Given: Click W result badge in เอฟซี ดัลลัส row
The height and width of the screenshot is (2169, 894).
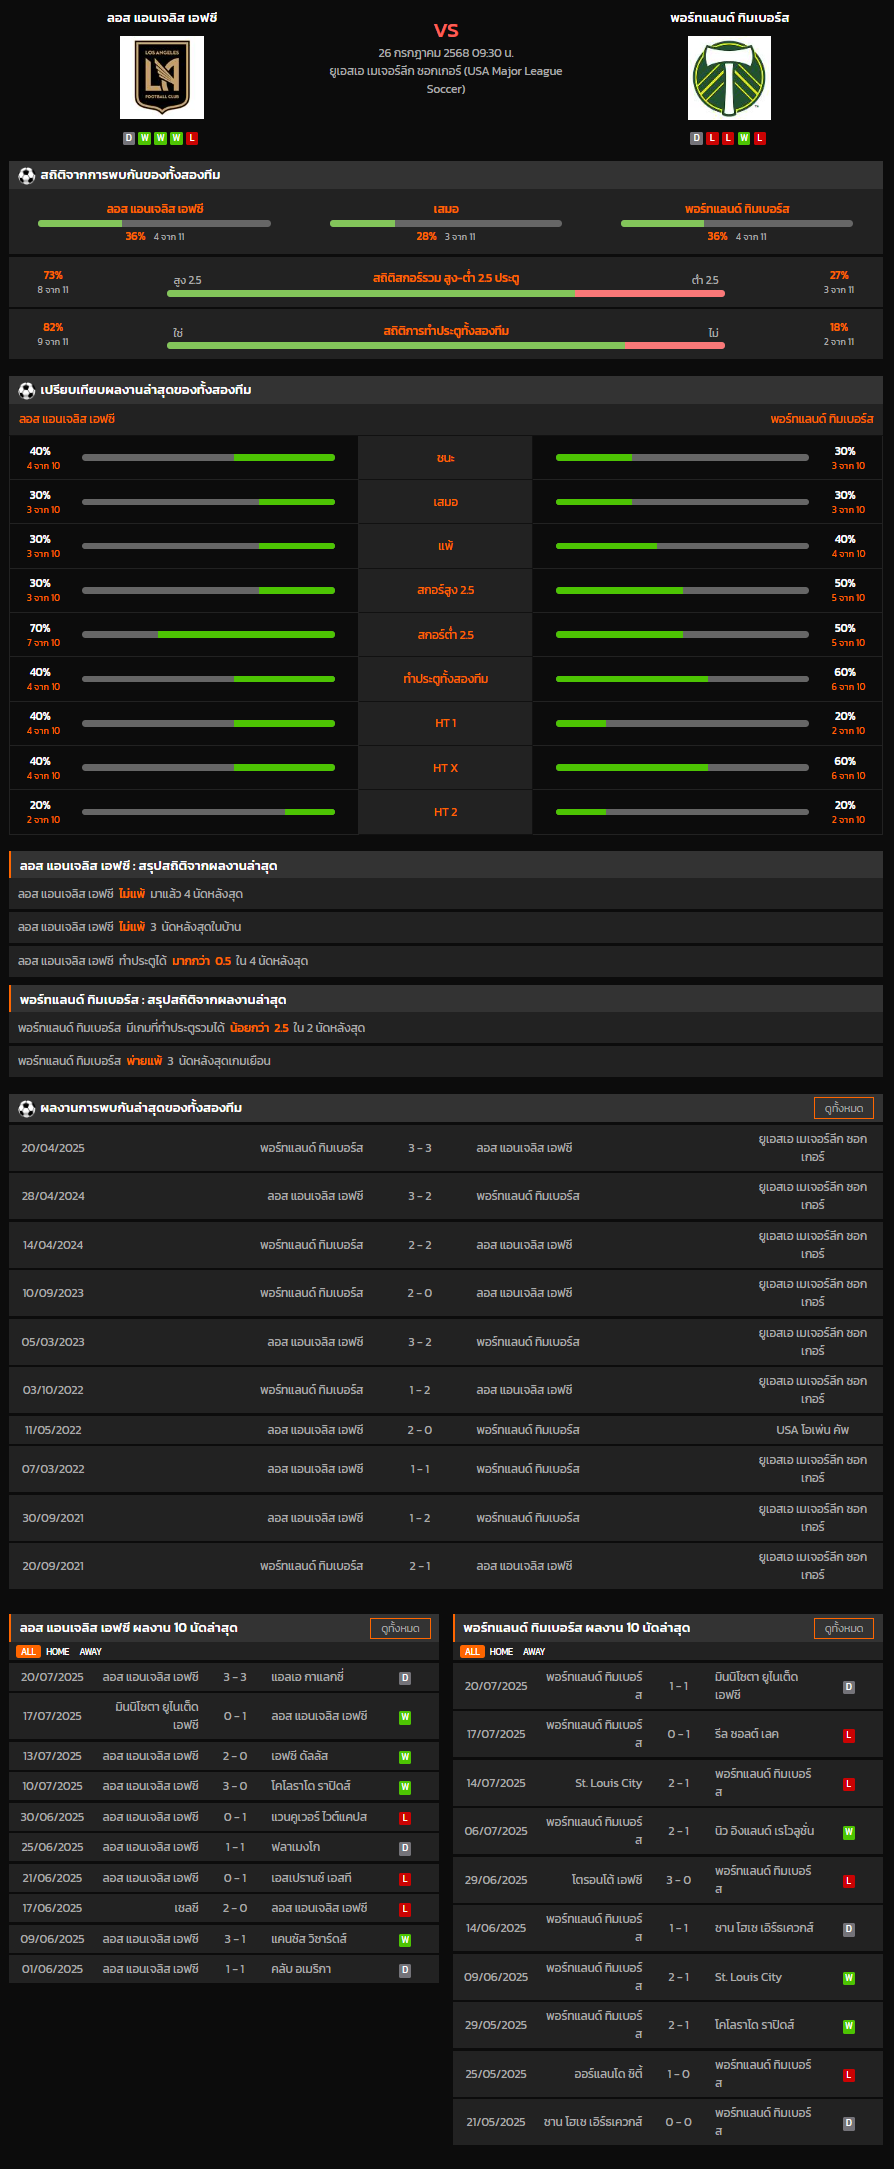Looking at the screenshot, I should (405, 1757).
